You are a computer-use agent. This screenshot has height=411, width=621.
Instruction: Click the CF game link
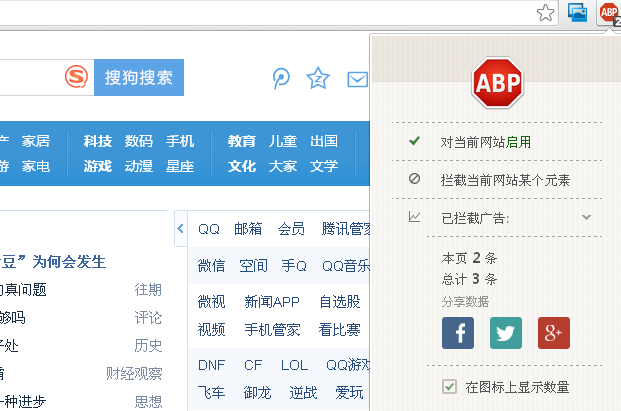pos(253,365)
